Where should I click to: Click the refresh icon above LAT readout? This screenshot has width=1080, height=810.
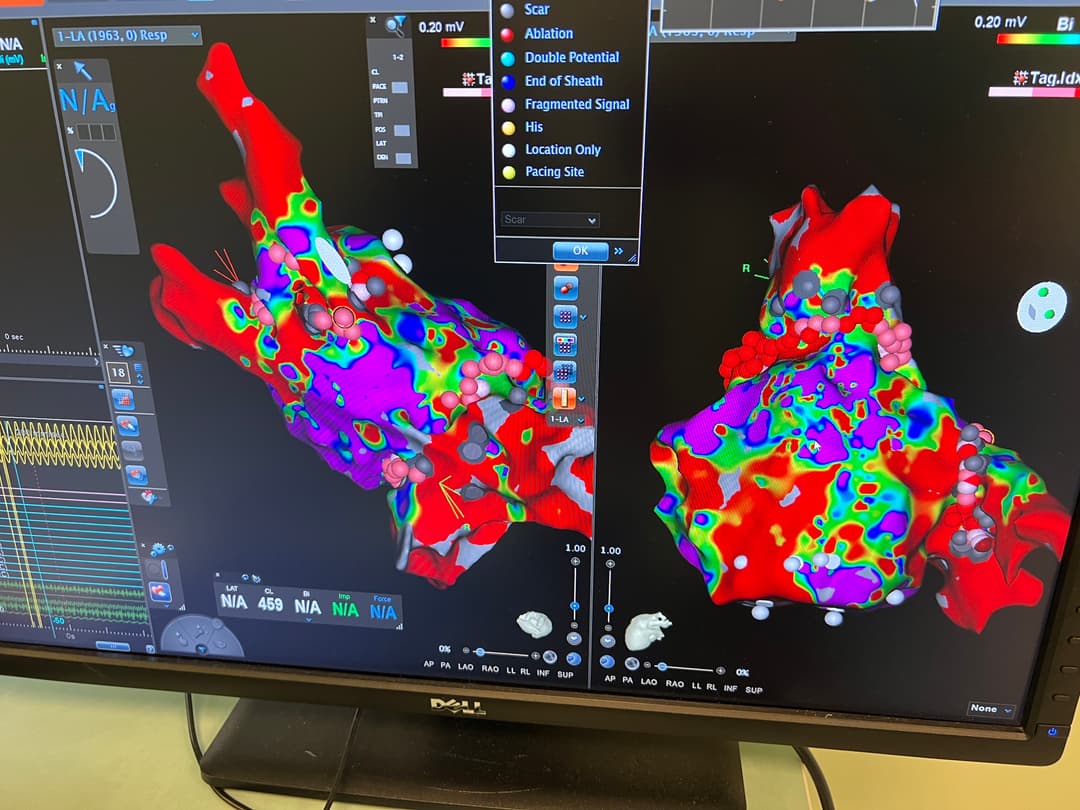click(245, 577)
